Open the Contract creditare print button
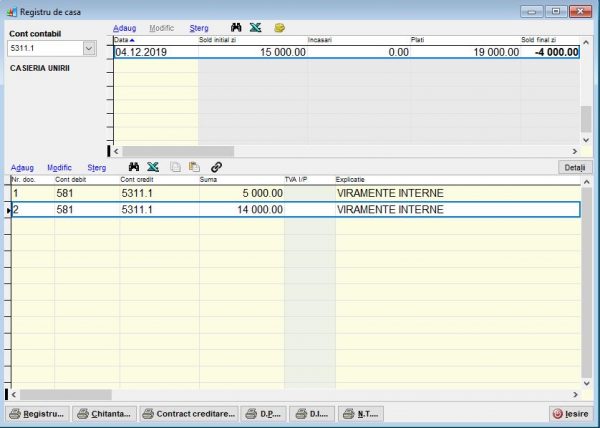The width and height of the screenshot is (600, 428). [190, 413]
